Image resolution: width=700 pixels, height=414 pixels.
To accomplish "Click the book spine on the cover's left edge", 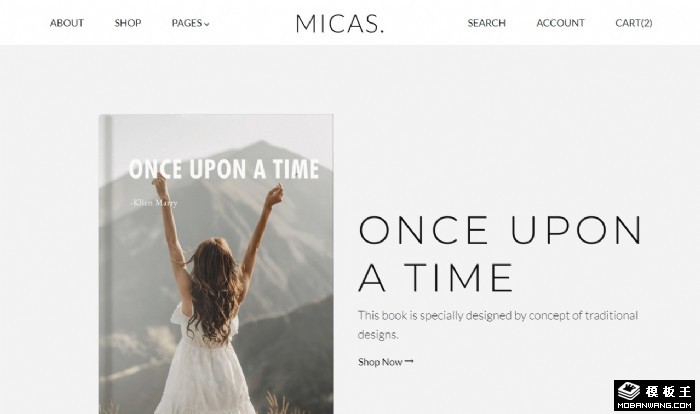I will pyautogui.click(x=106, y=264).
